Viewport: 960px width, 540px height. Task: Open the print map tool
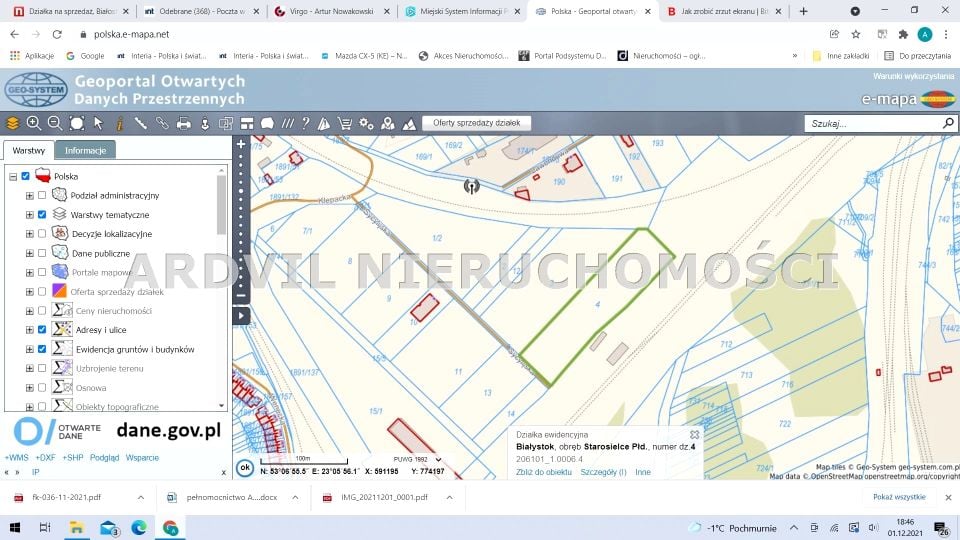pos(183,123)
